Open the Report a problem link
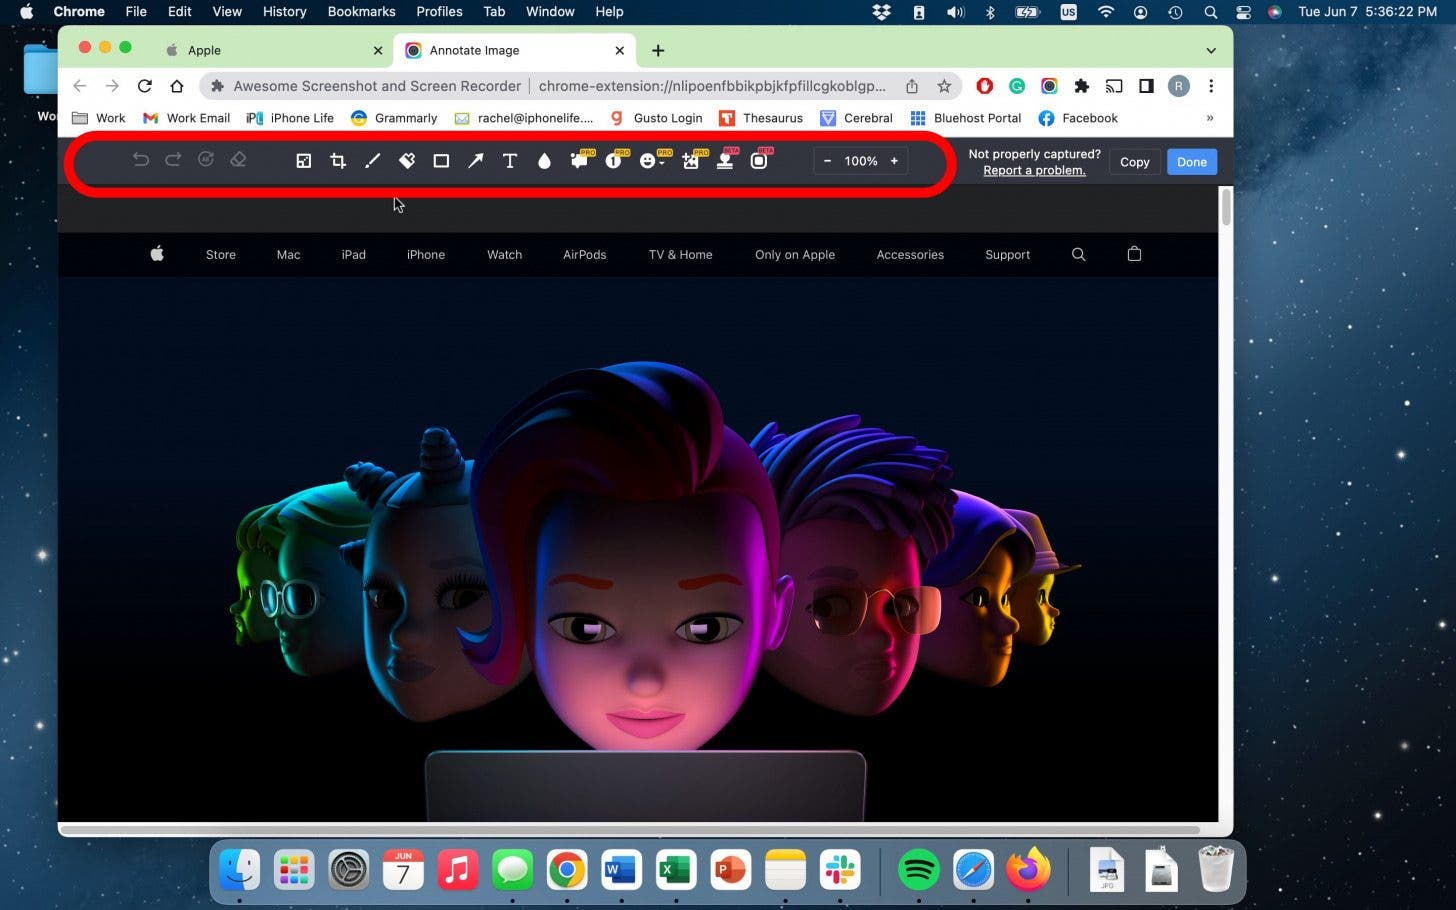 tap(1034, 171)
